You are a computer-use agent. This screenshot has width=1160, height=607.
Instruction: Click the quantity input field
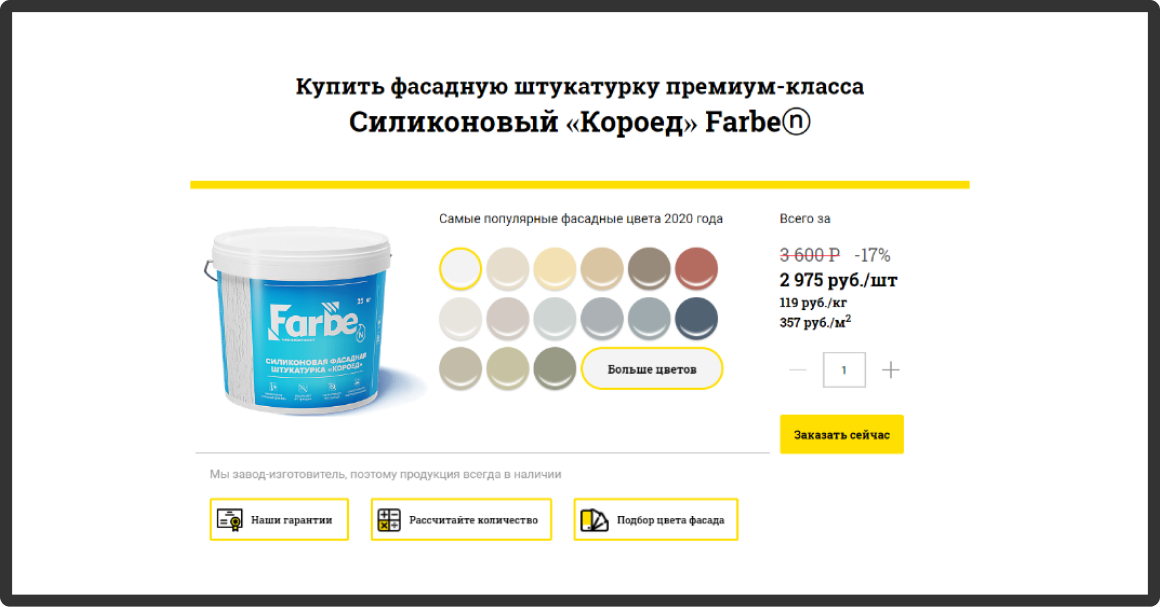844,369
